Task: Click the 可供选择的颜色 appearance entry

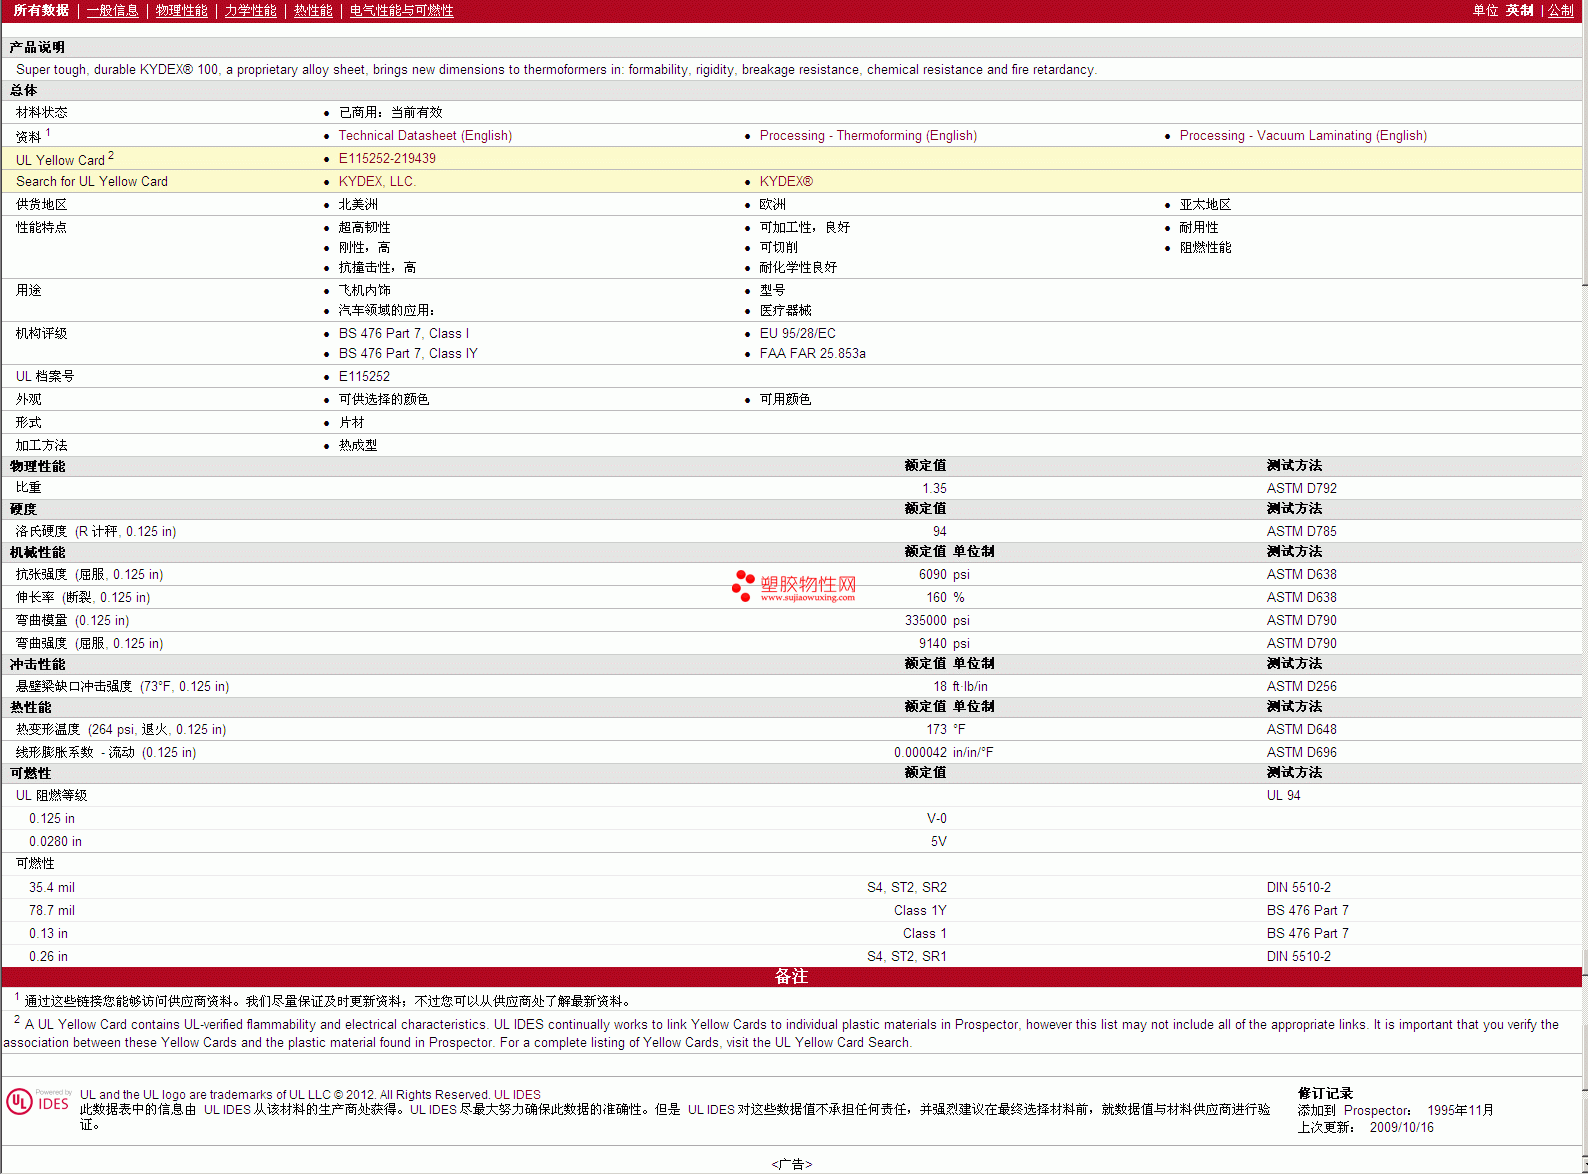Action: coord(384,399)
